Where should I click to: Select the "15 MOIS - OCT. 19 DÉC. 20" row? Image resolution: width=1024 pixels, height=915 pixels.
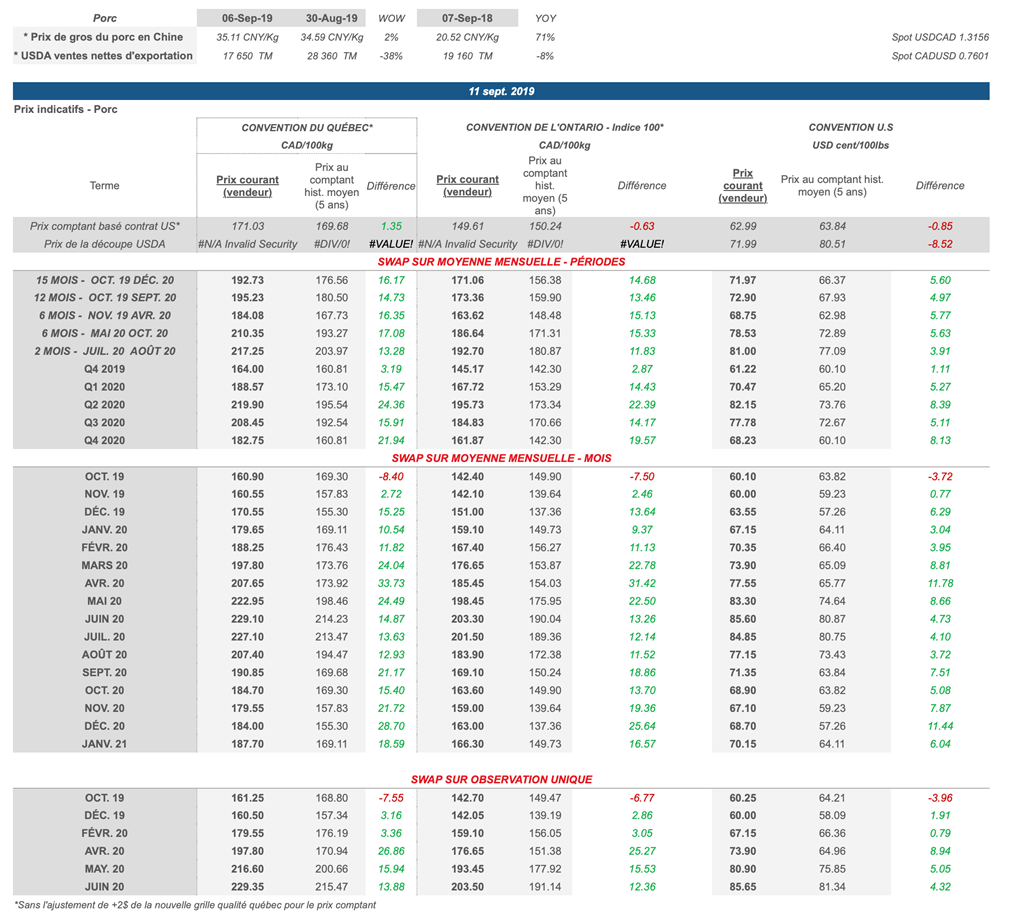coord(104,280)
